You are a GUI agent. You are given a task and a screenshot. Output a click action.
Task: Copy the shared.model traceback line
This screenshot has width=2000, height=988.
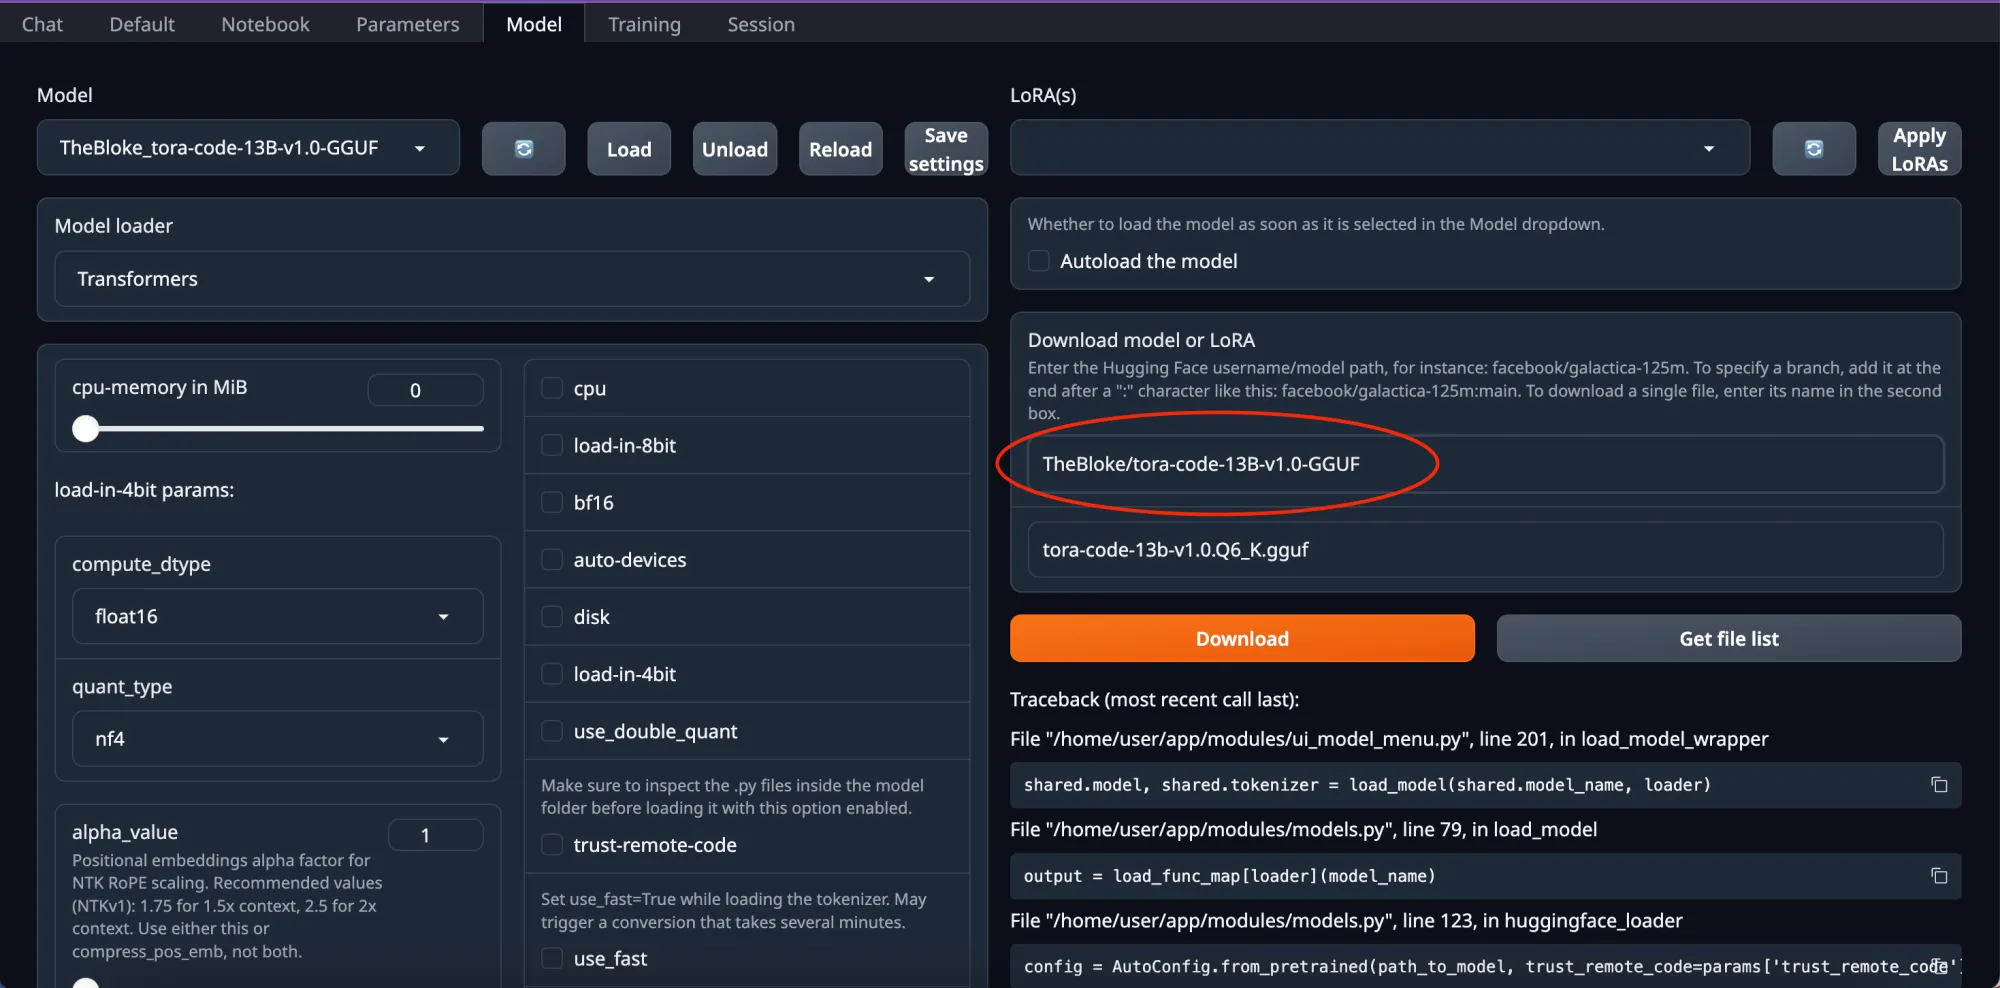tap(1939, 785)
